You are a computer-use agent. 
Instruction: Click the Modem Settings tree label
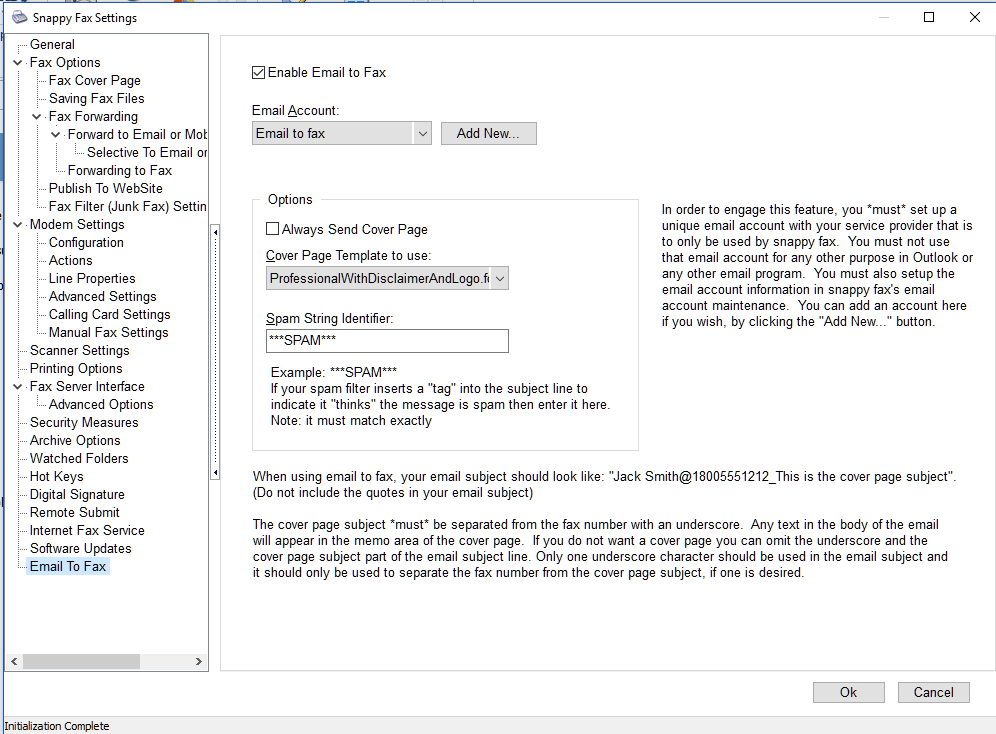pyautogui.click(x=77, y=225)
